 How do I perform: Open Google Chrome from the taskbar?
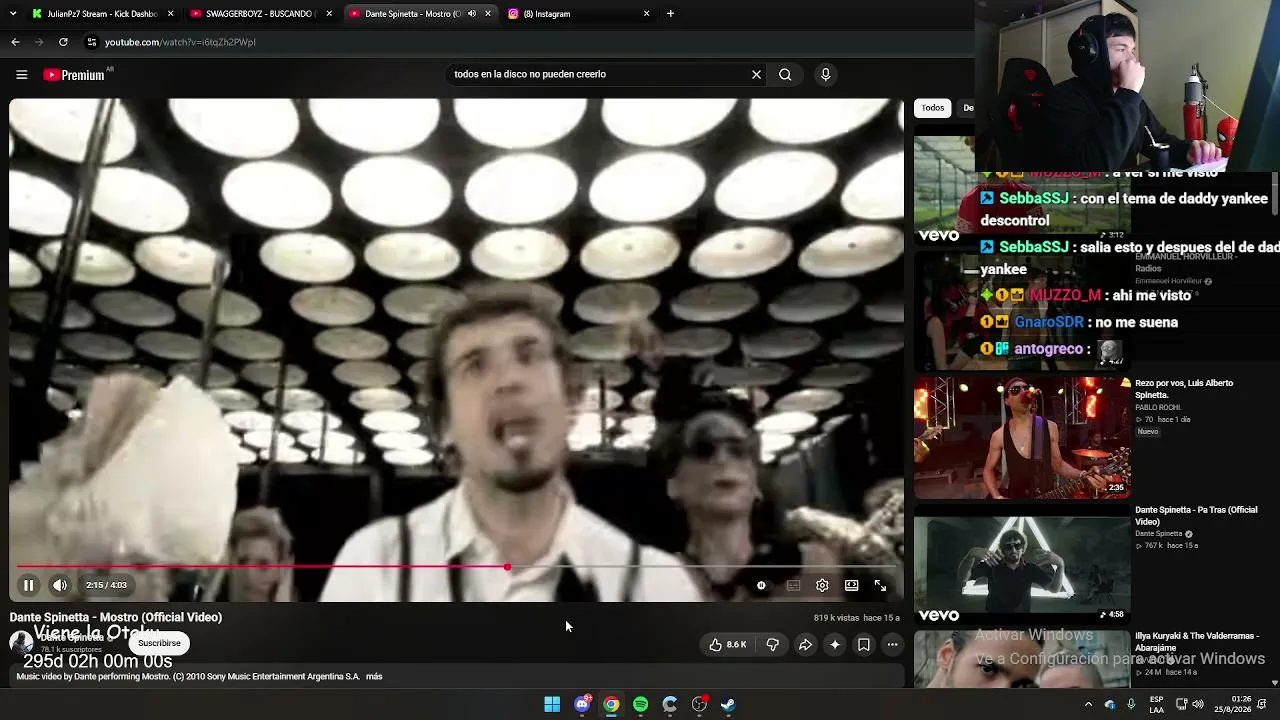tap(611, 704)
